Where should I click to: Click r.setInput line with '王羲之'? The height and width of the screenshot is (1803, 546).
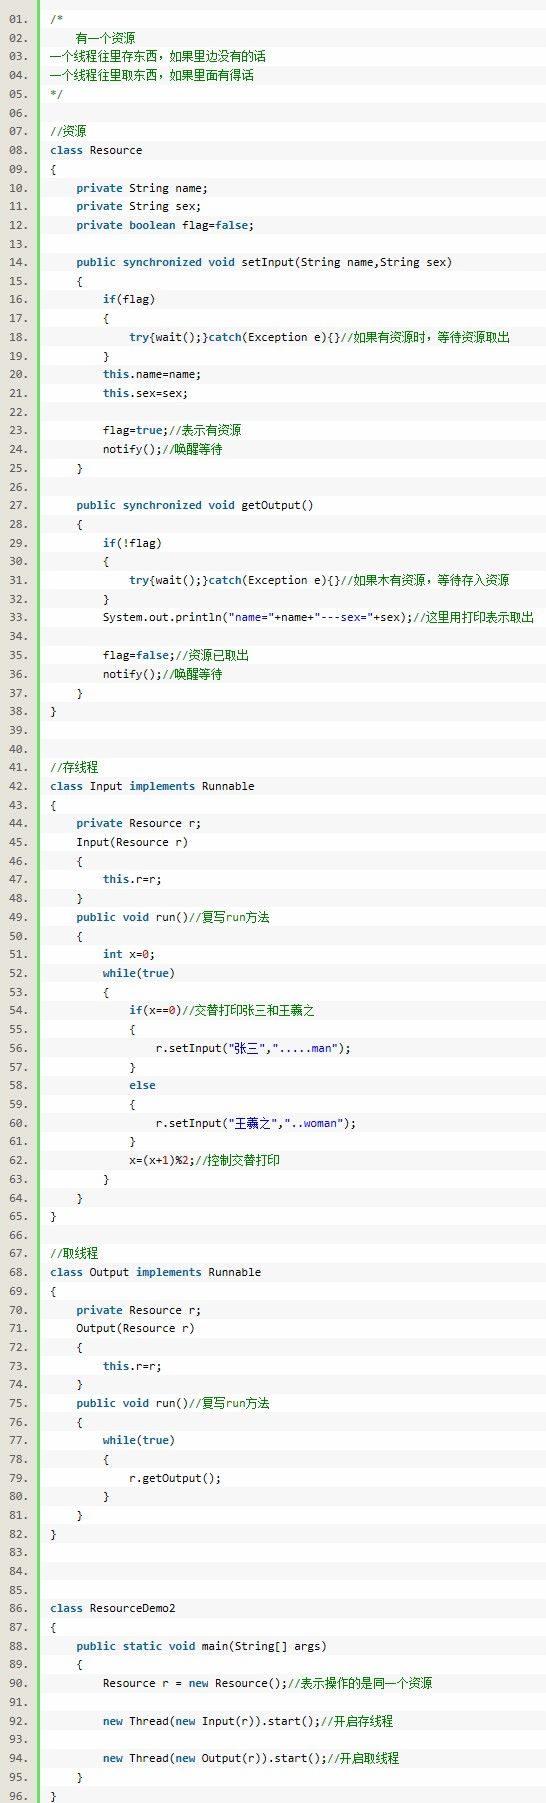[256, 1123]
